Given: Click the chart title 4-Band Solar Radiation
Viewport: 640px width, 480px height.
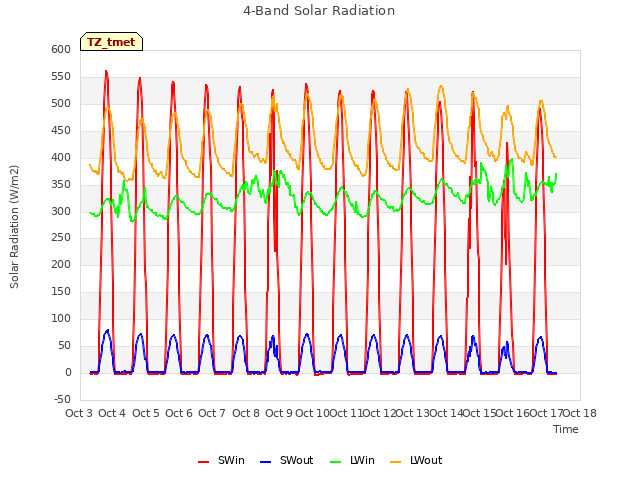Looking at the screenshot, I should [x=319, y=11].
